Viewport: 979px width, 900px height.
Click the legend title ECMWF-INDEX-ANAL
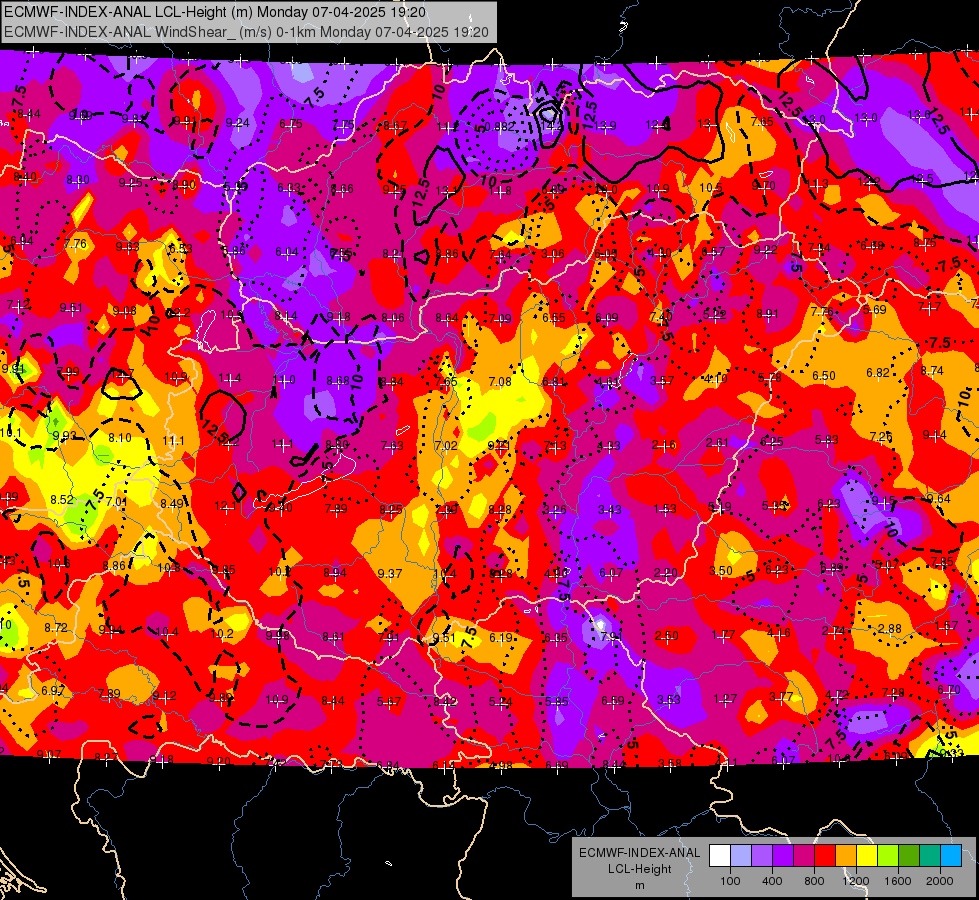(639, 853)
